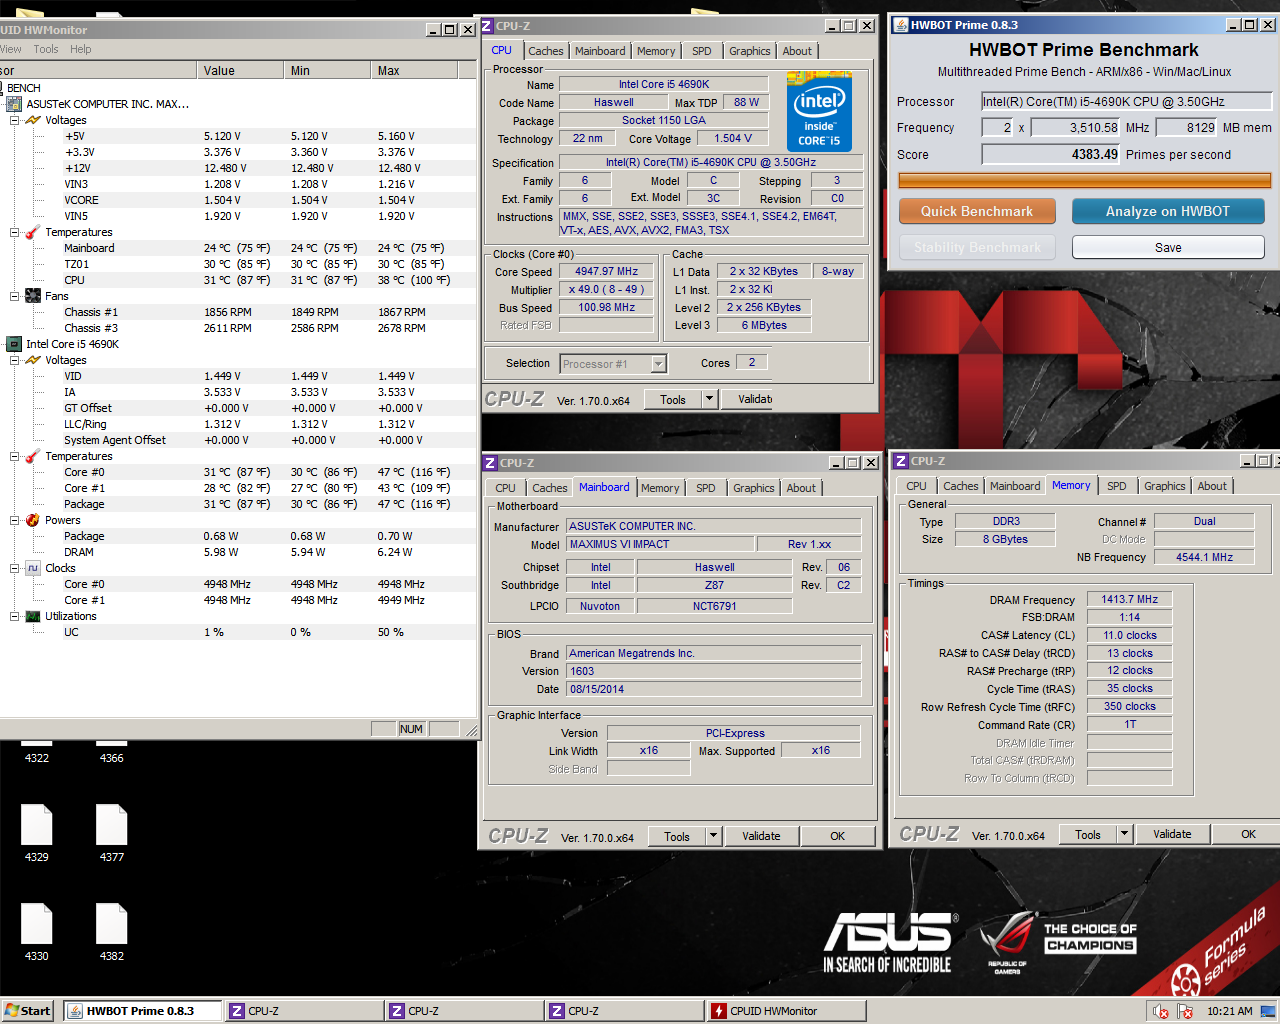Select the Chassis #1 fan row
The image size is (1280, 1024).
tap(238, 312)
